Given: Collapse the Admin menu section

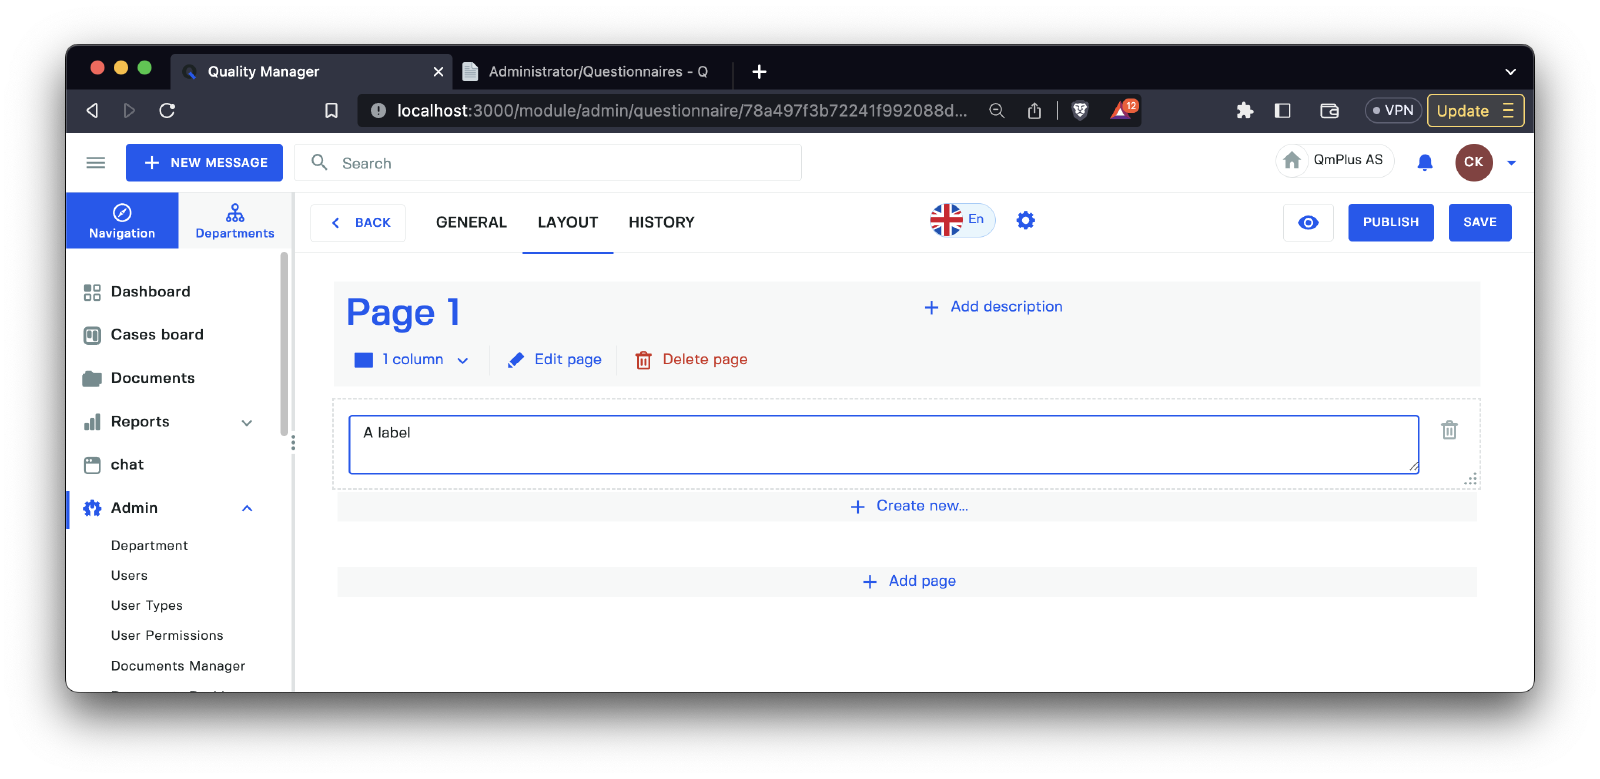Looking at the screenshot, I should tap(247, 508).
